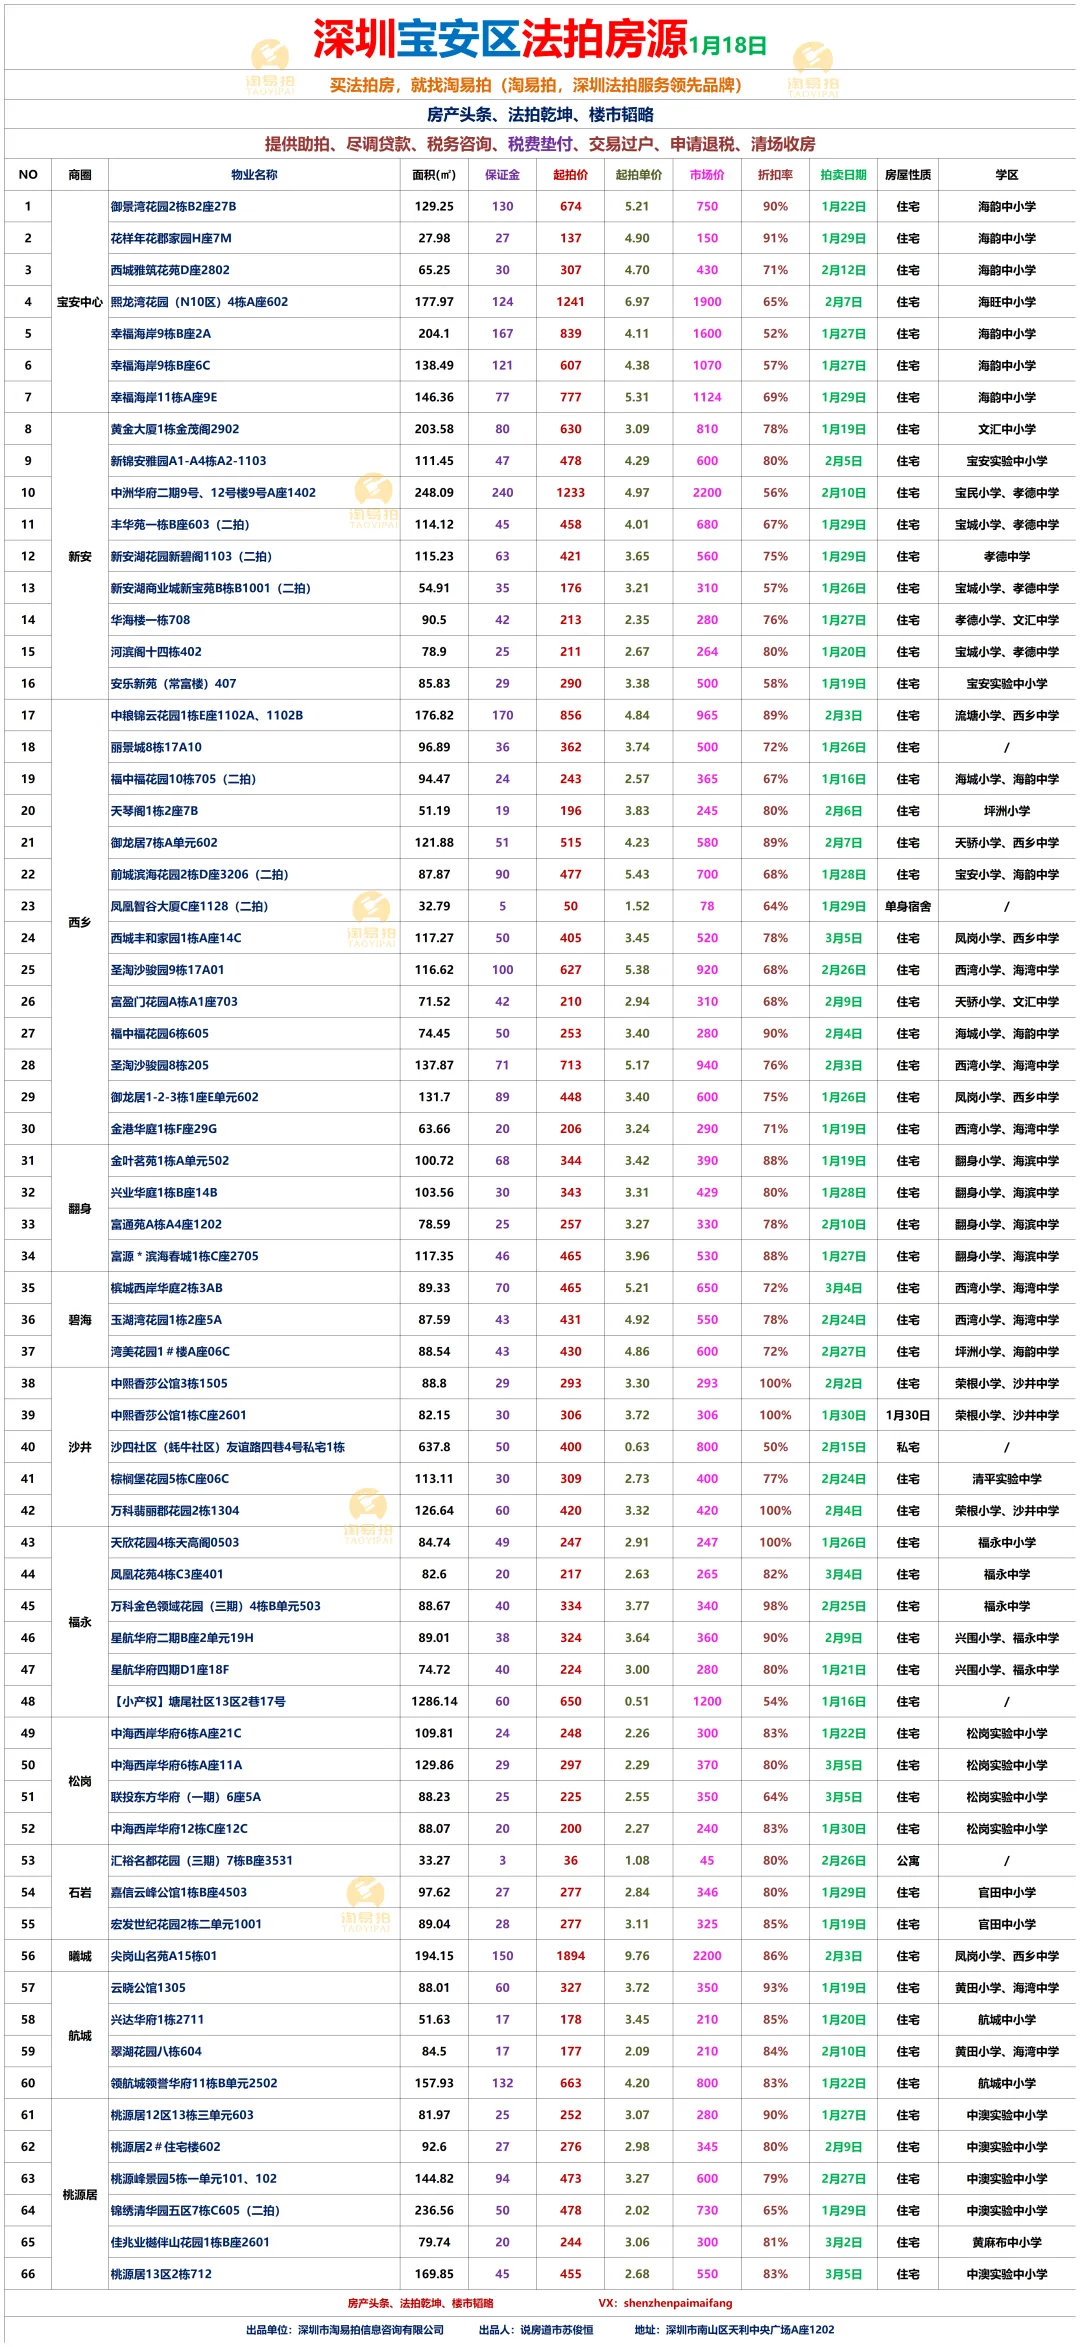Click property 富源＊滨海春城1栋C座2705
This screenshot has width=1080, height=2347.
click(x=184, y=1256)
